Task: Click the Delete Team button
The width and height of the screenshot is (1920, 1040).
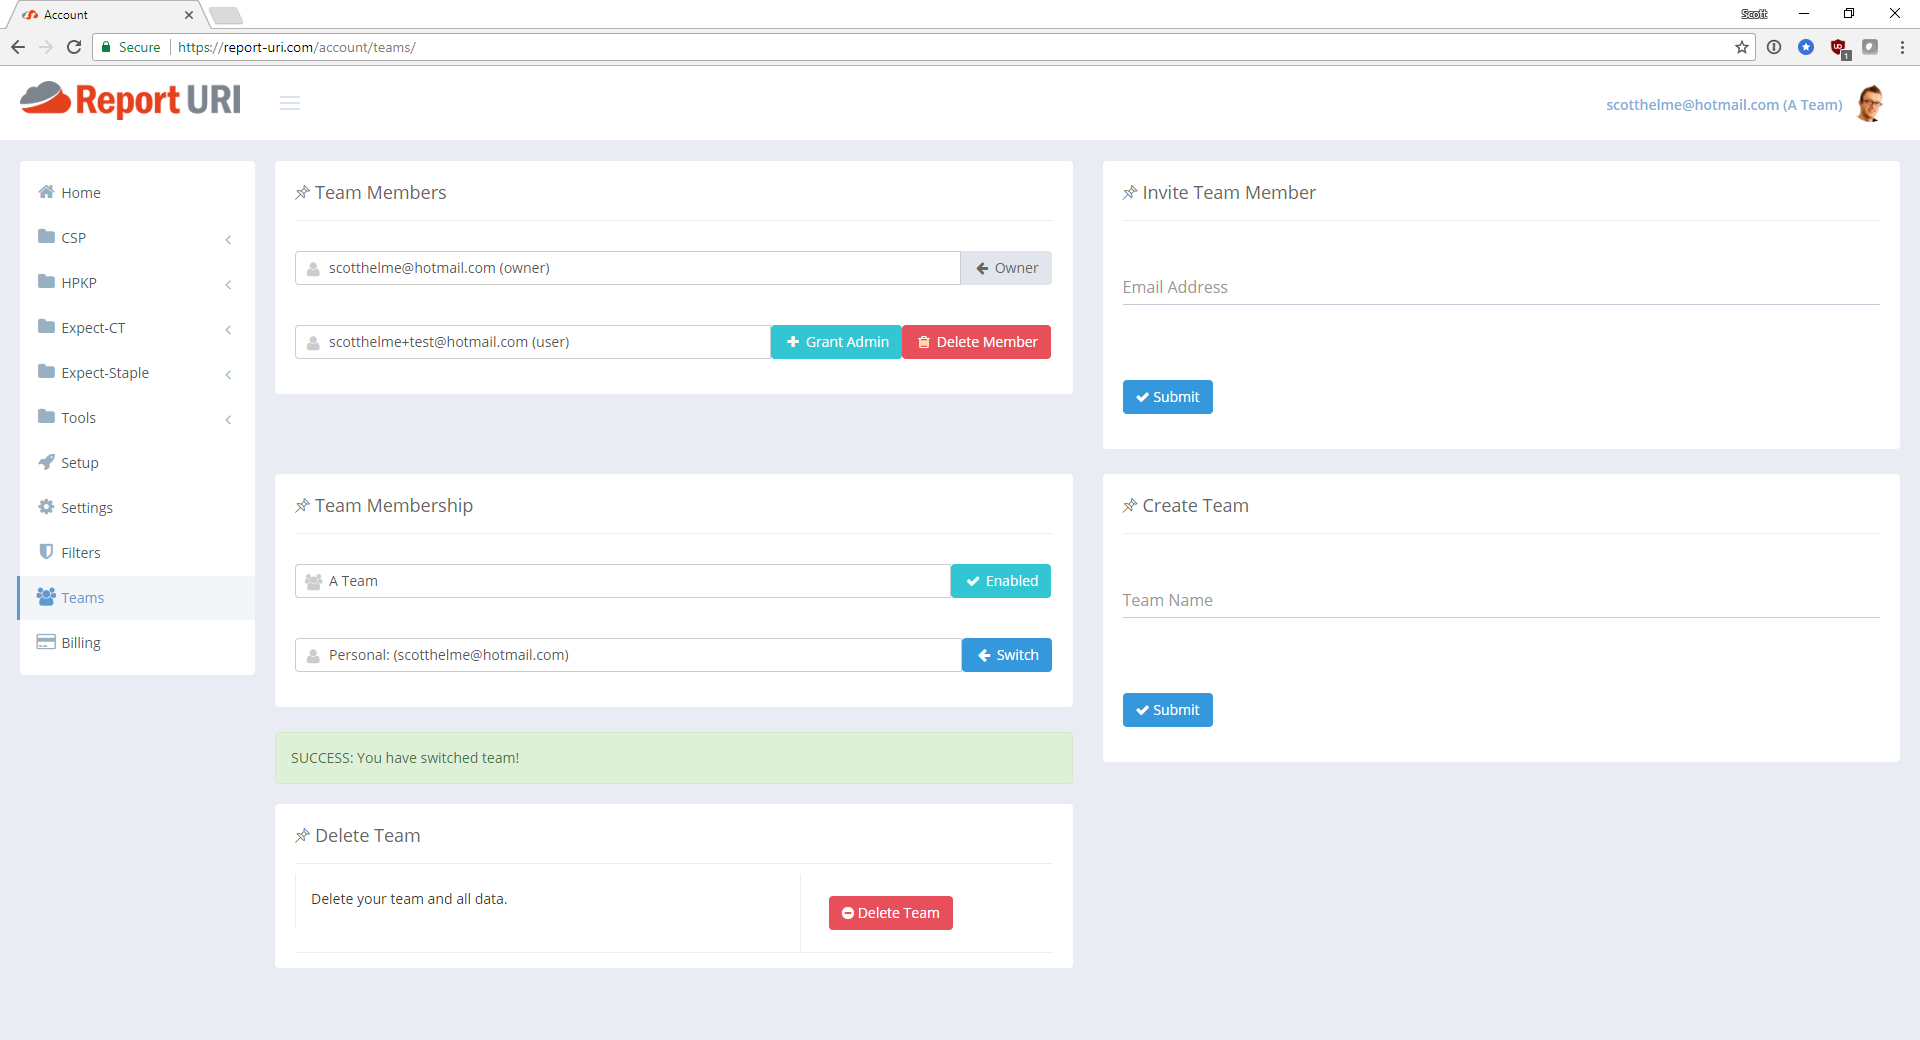Action: [889, 912]
